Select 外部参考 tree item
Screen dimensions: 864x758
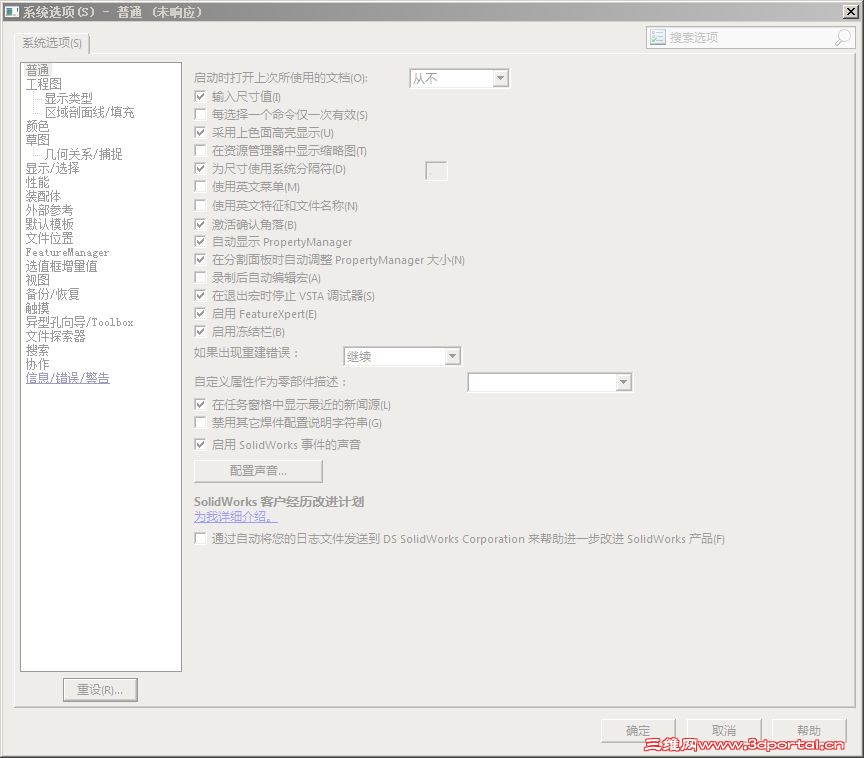pyautogui.click(x=49, y=210)
